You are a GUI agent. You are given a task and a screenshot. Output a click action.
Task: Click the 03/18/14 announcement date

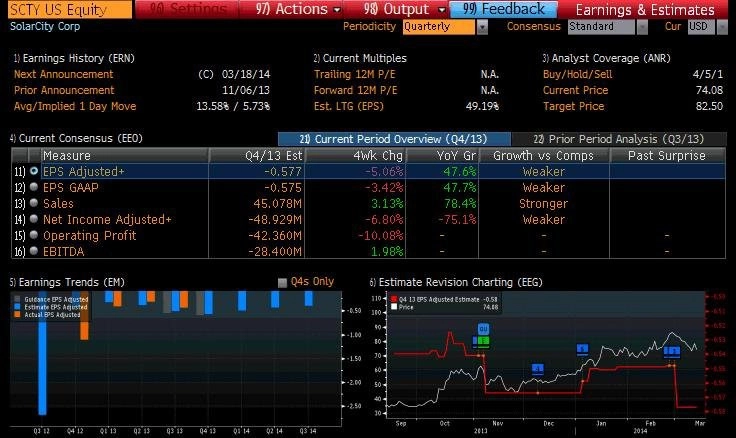[246, 74]
